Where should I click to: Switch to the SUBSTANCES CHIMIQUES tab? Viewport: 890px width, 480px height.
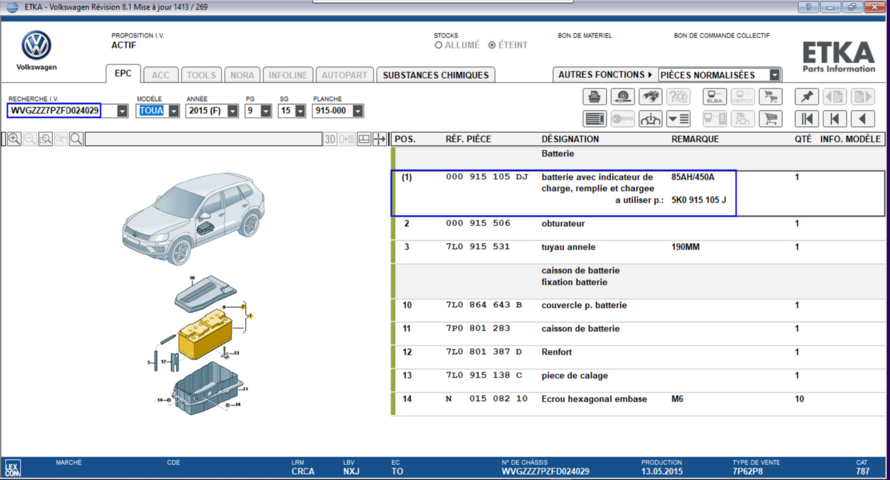[x=436, y=75]
